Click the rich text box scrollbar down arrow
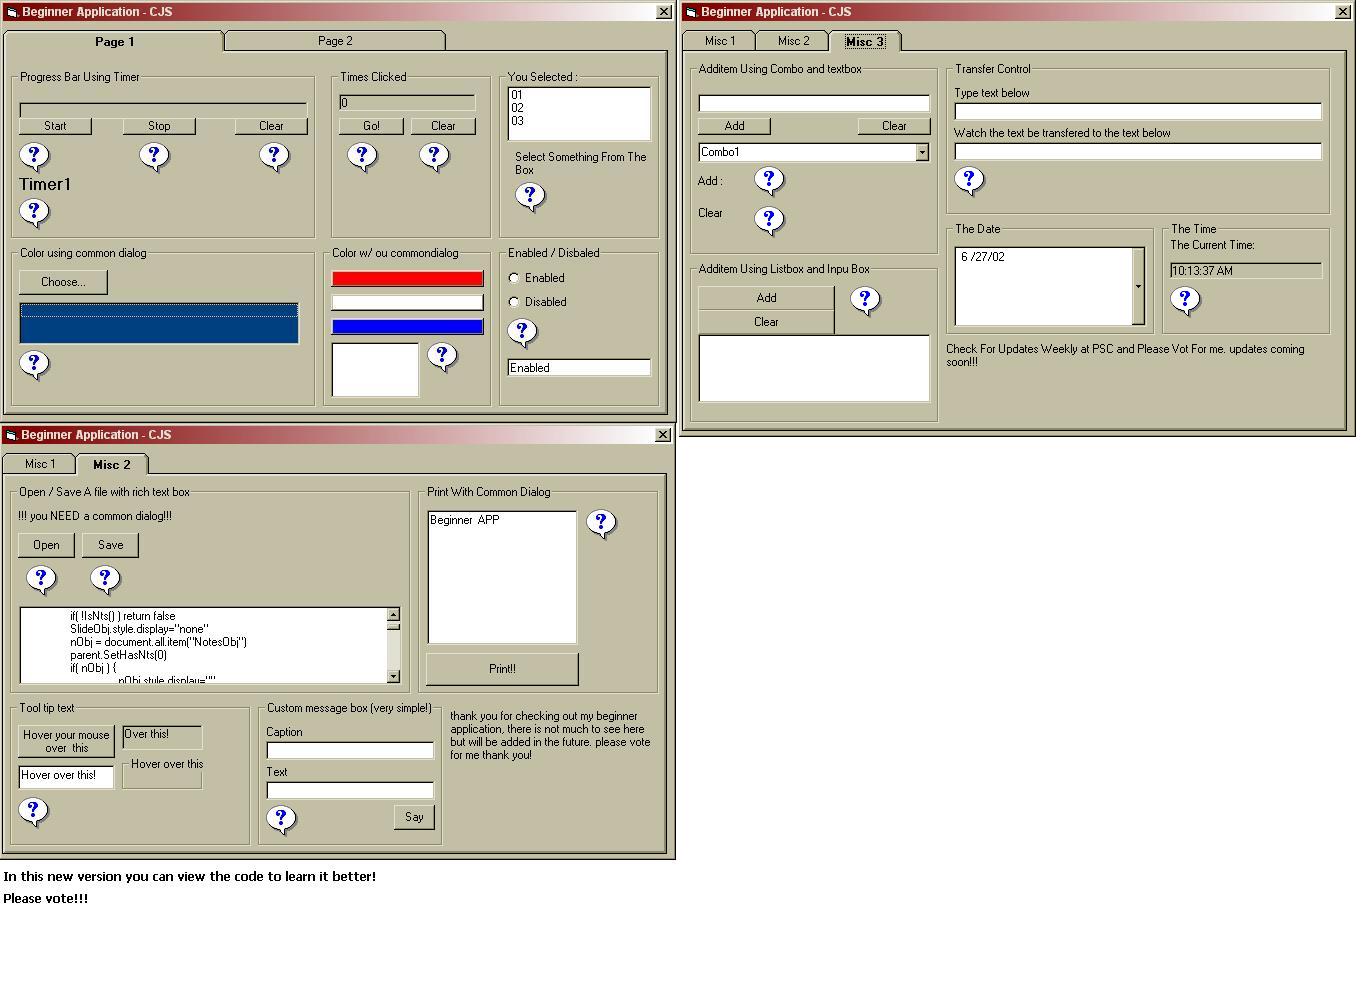1361x993 pixels. (393, 676)
